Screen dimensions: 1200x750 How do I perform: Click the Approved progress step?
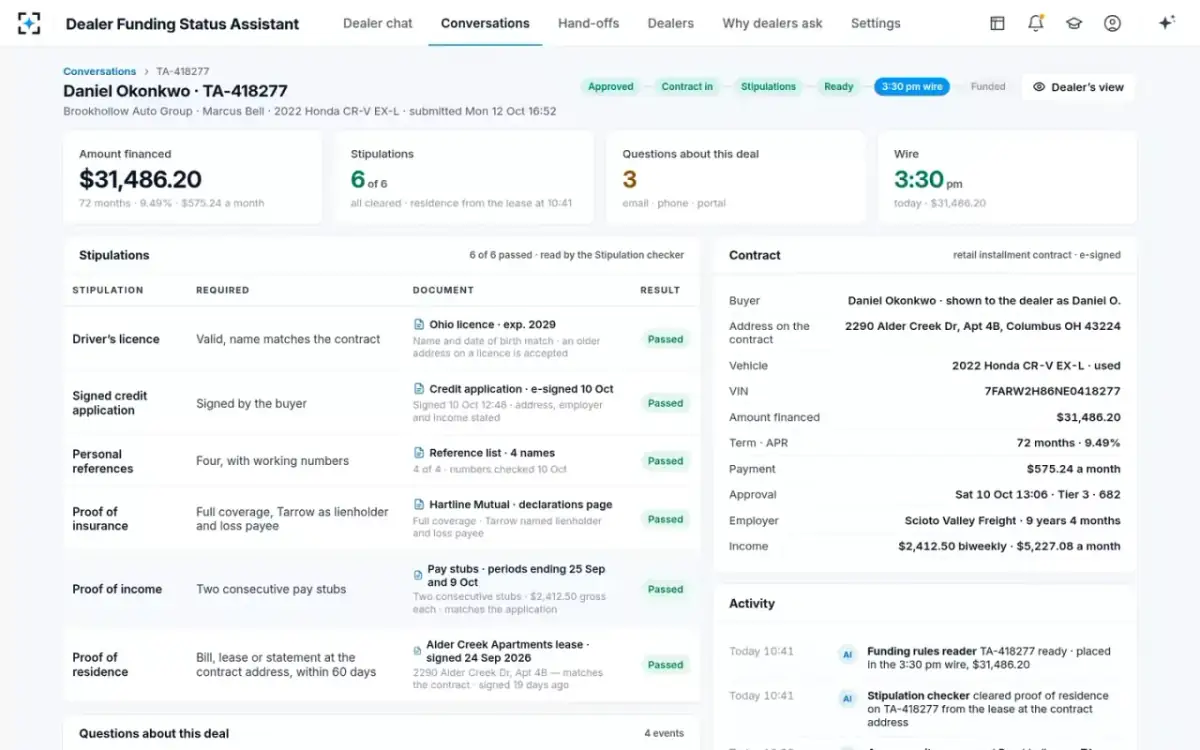coord(611,87)
